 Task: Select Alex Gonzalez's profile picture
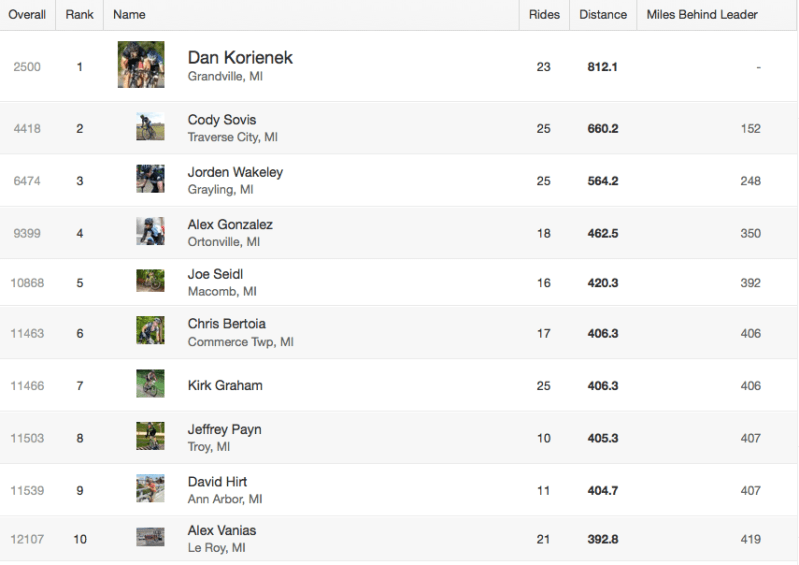tap(150, 231)
